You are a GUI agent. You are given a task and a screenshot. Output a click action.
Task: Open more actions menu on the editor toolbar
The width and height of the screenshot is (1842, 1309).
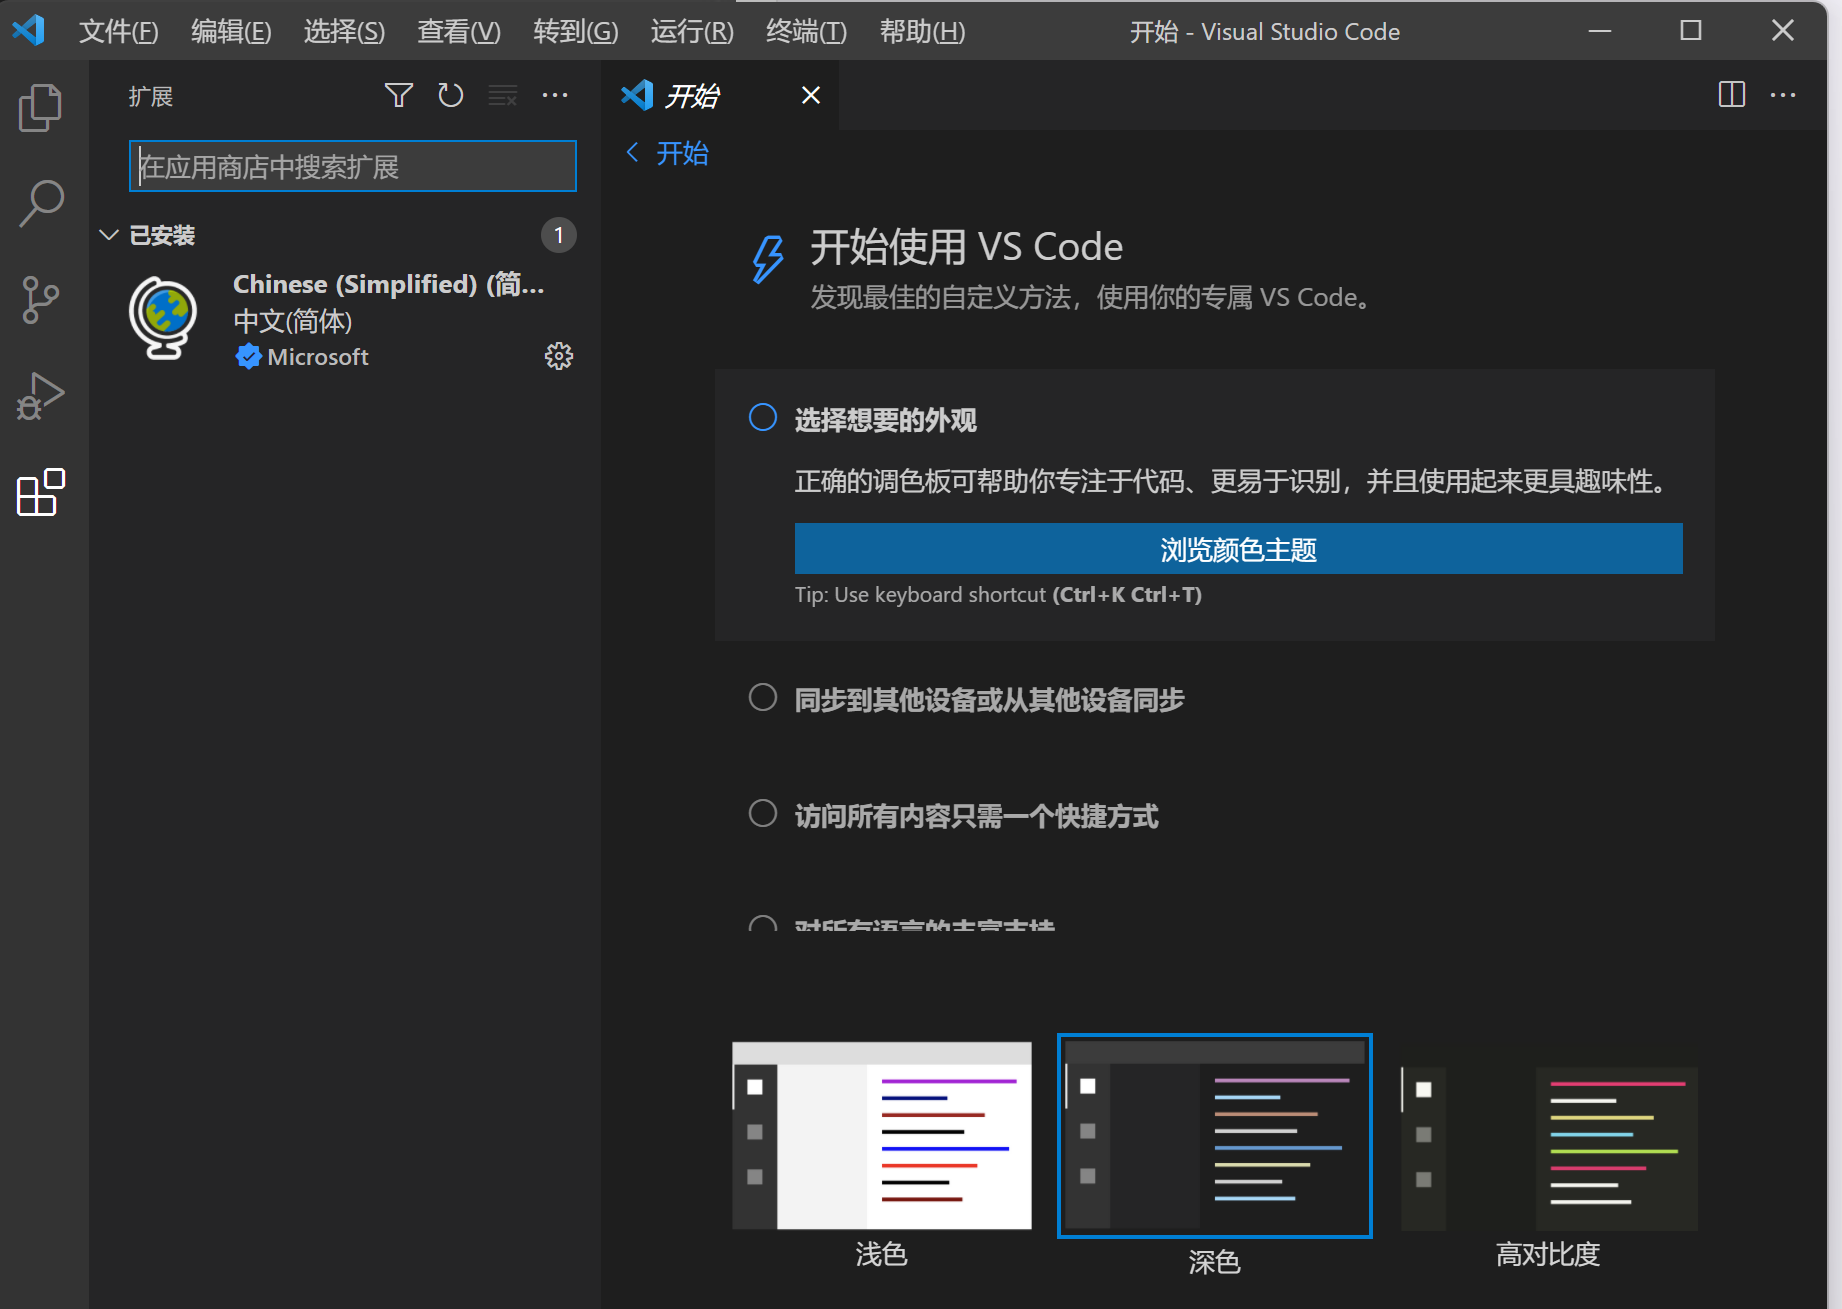click(1784, 95)
